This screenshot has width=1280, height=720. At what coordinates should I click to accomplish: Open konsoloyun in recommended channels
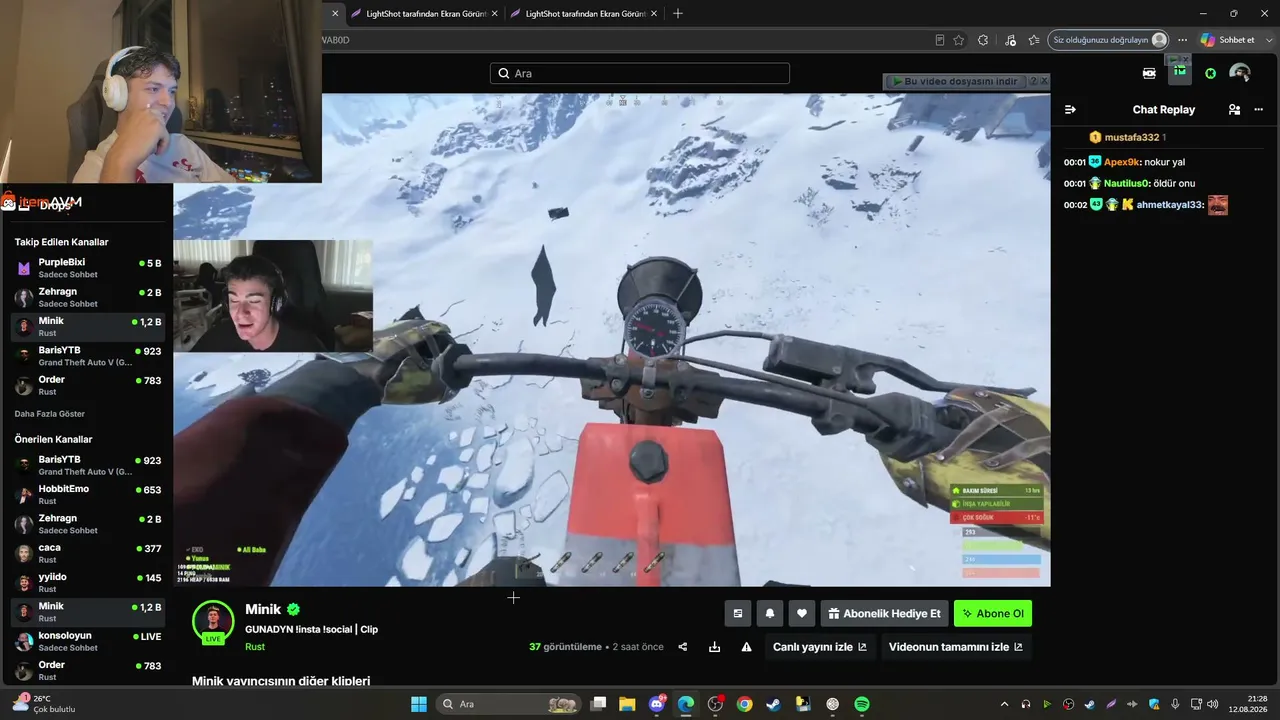[87, 641]
